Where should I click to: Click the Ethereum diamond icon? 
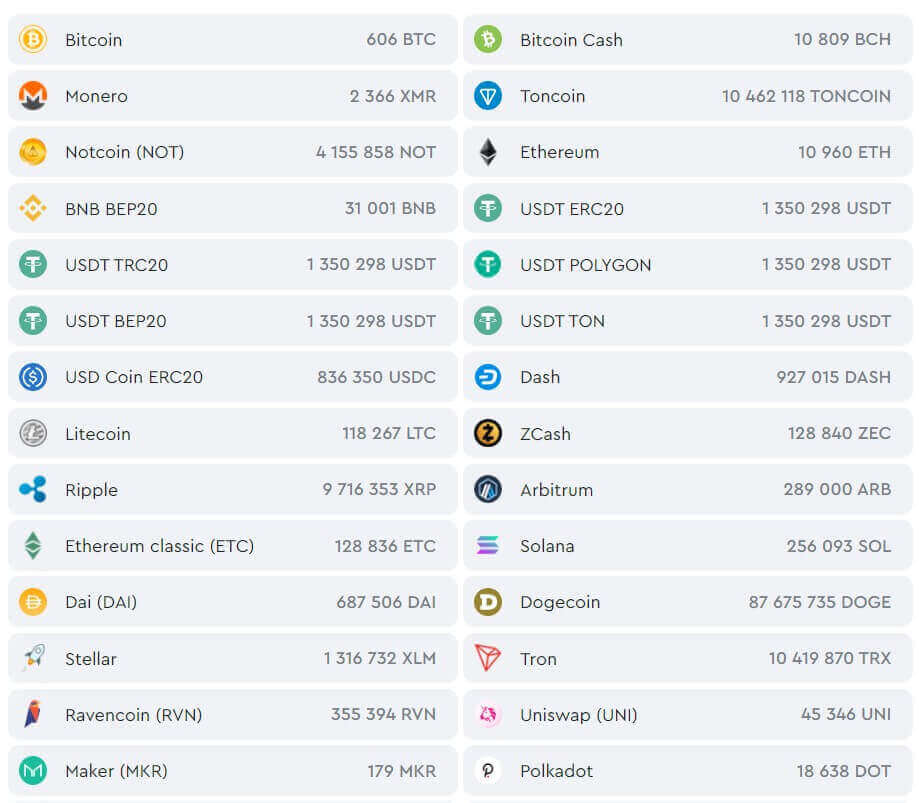click(488, 152)
